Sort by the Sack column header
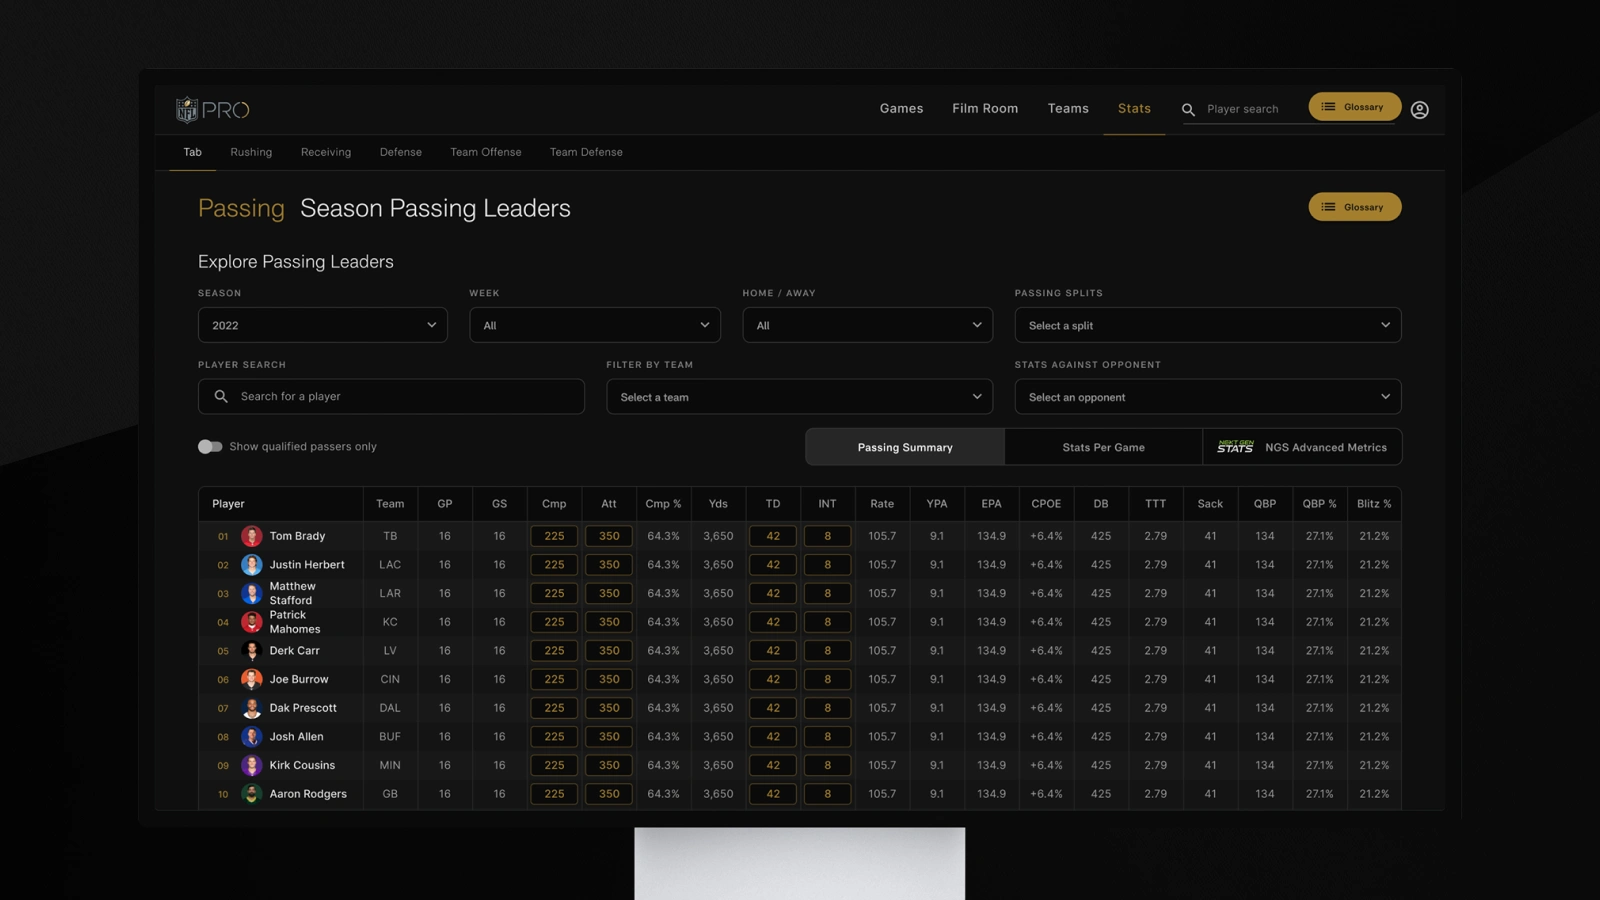1600x900 pixels. [1210, 504]
